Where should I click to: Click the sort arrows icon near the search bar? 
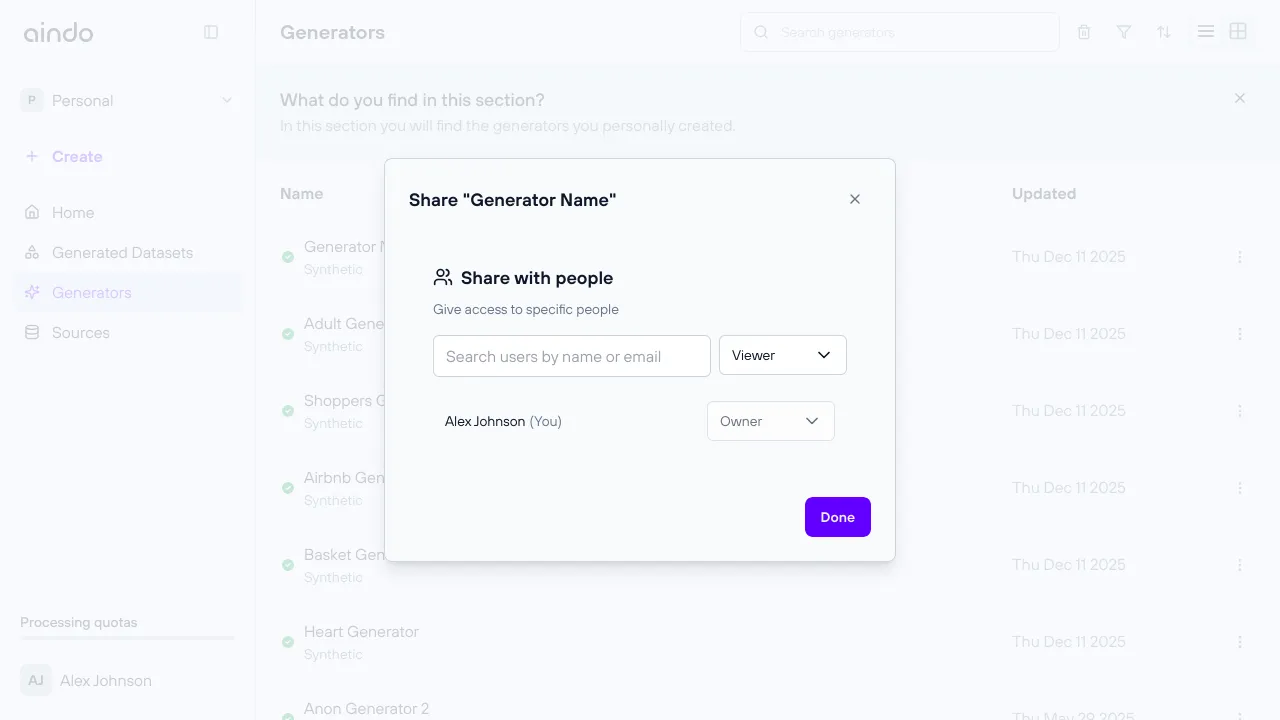(x=1164, y=31)
